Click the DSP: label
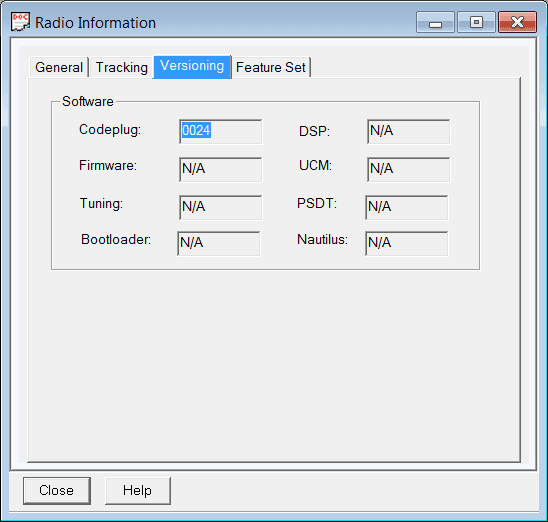Screen dimensions: 548x522 (x=315, y=131)
